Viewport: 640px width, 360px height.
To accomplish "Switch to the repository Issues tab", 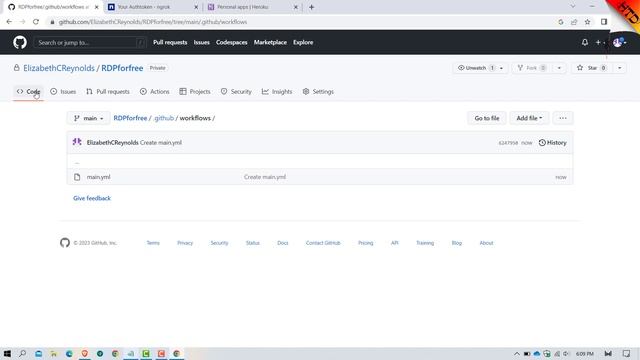I will [63, 91].
